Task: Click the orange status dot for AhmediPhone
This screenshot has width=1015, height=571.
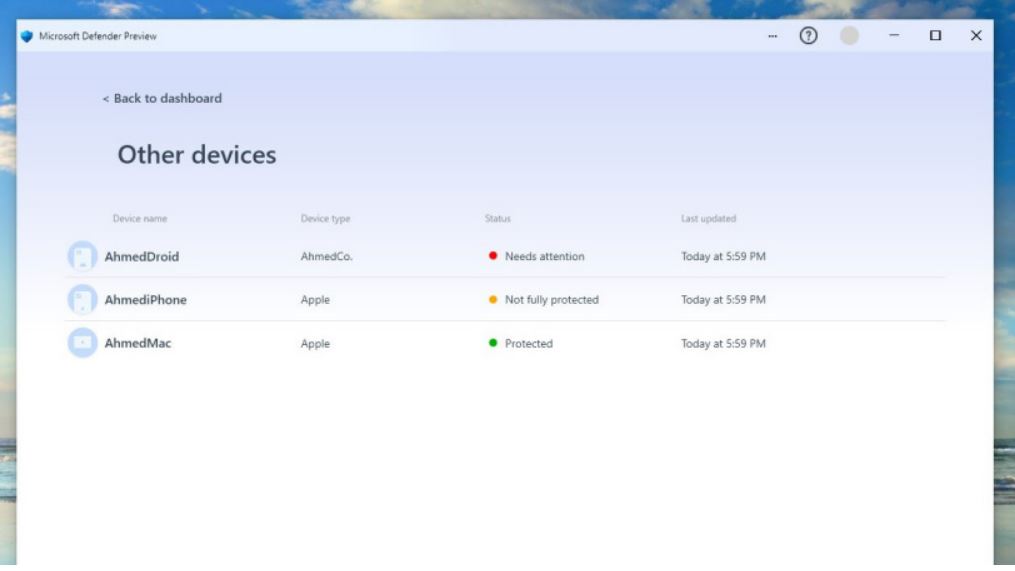Action: [x=493, y=300]
